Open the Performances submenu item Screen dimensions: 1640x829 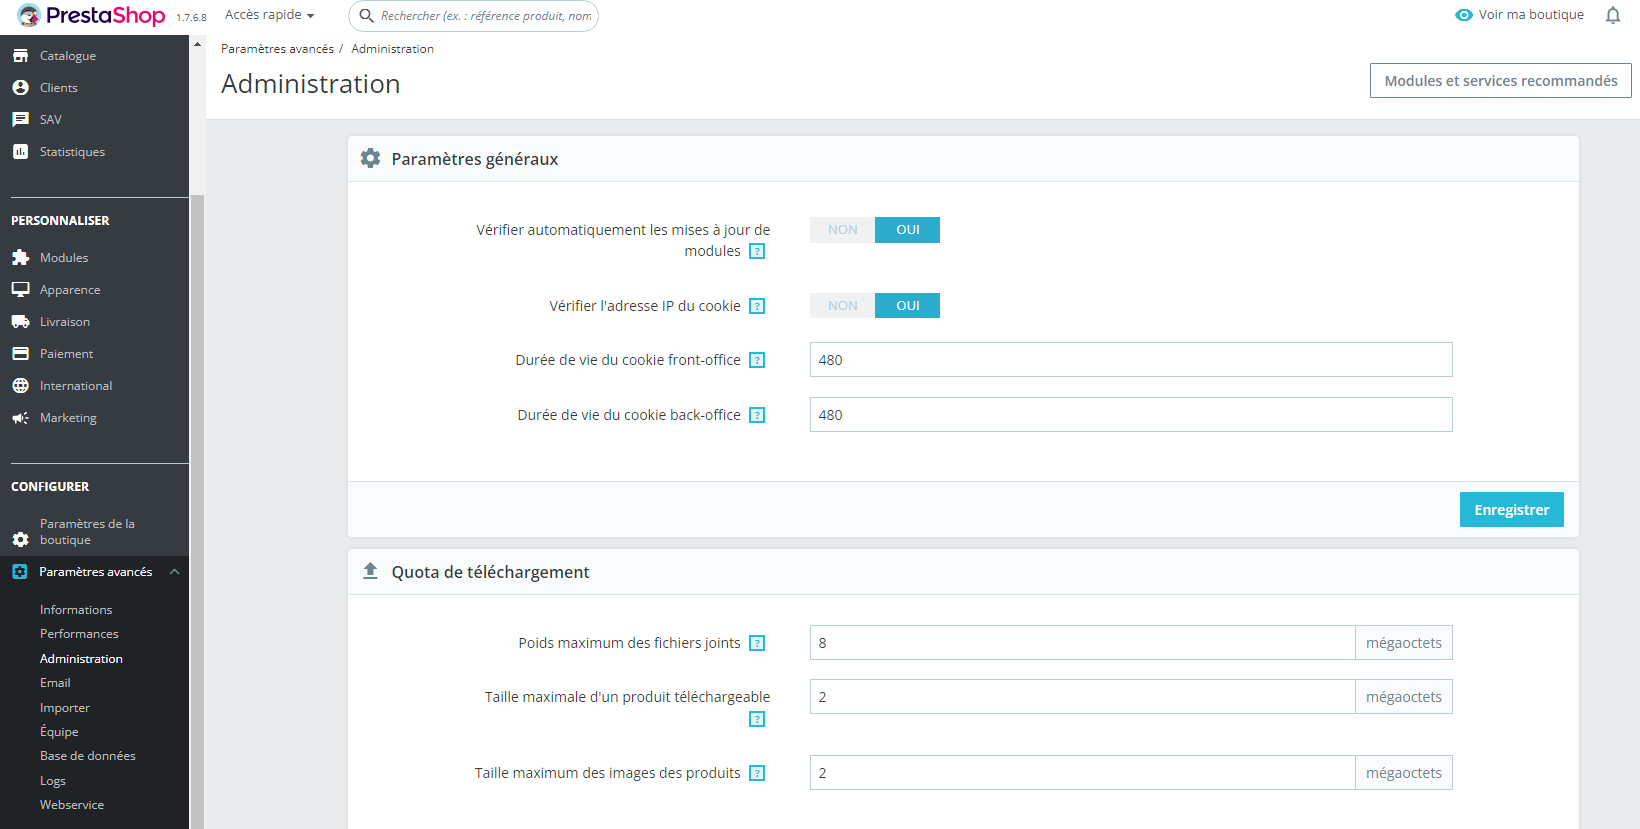(79, 634)
